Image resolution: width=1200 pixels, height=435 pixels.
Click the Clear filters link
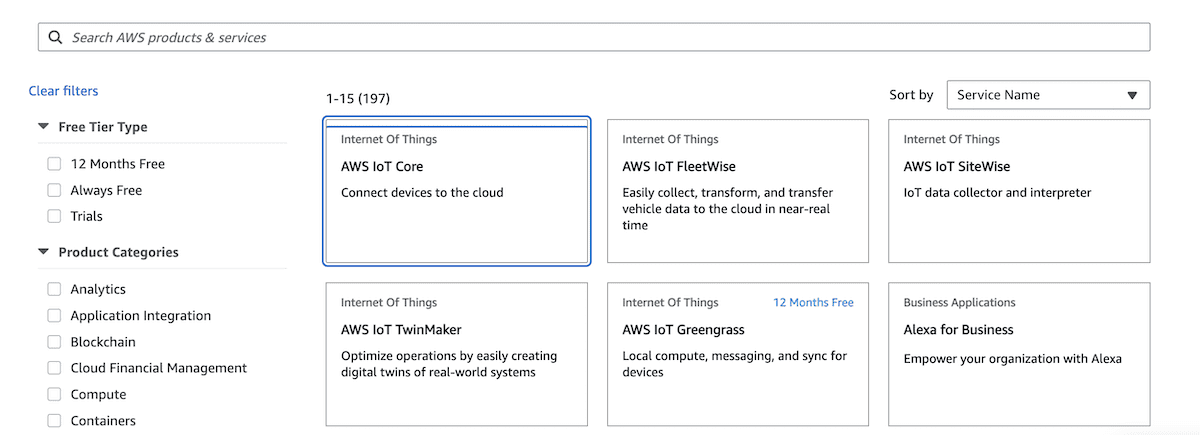63,91
